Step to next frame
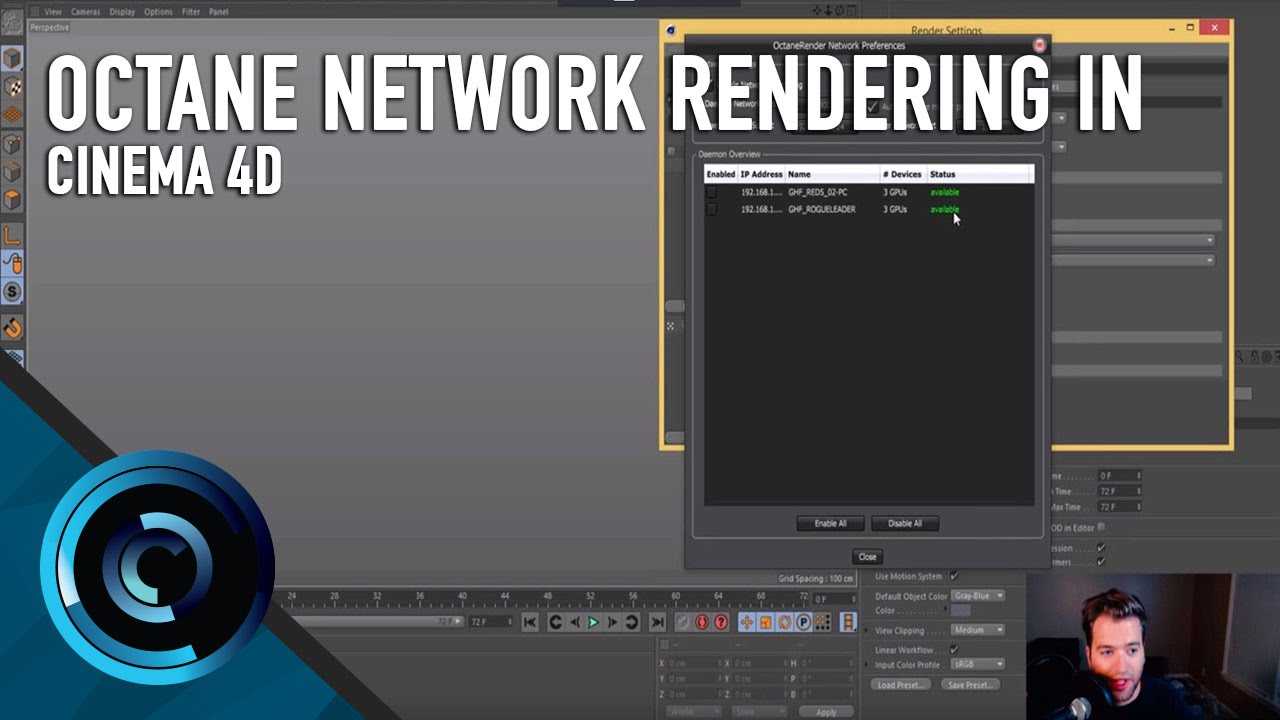Image resolution: width=1280 pixels, height=720 pixels. 612,622
